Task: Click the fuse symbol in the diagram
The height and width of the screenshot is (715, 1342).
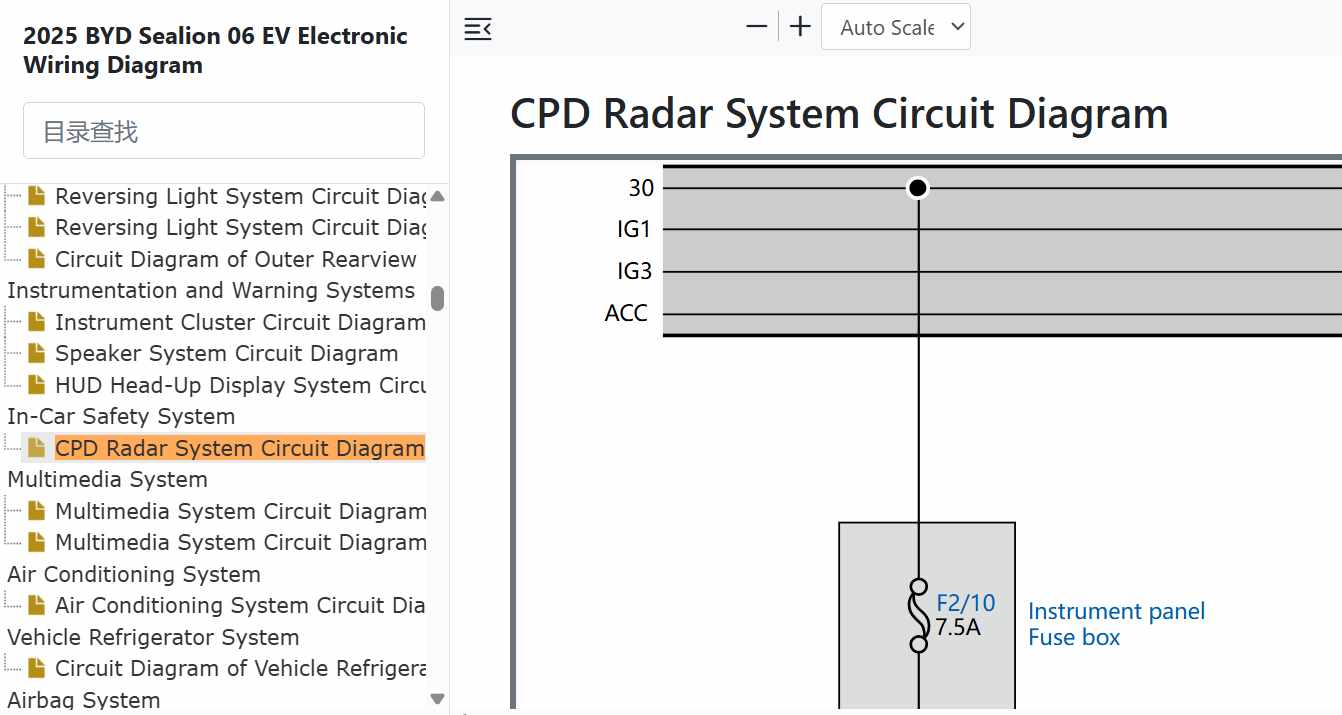Action: (918, 615)
